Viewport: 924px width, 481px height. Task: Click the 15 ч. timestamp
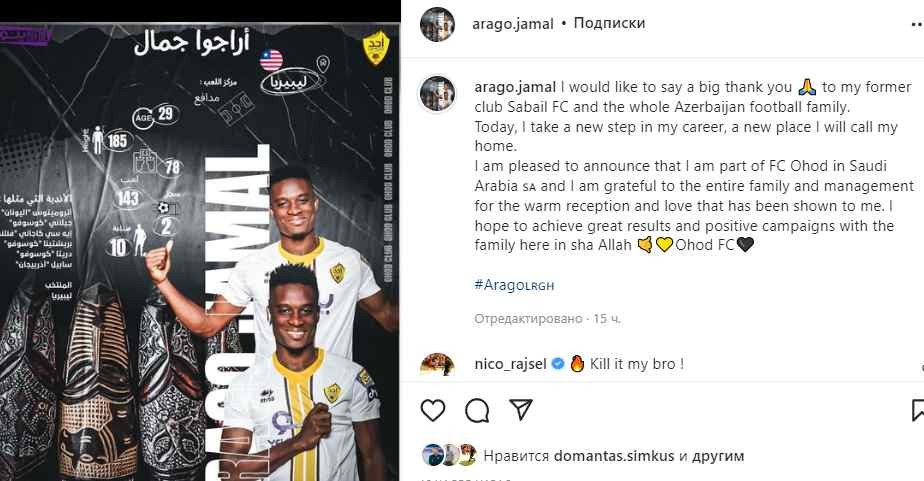607,319
